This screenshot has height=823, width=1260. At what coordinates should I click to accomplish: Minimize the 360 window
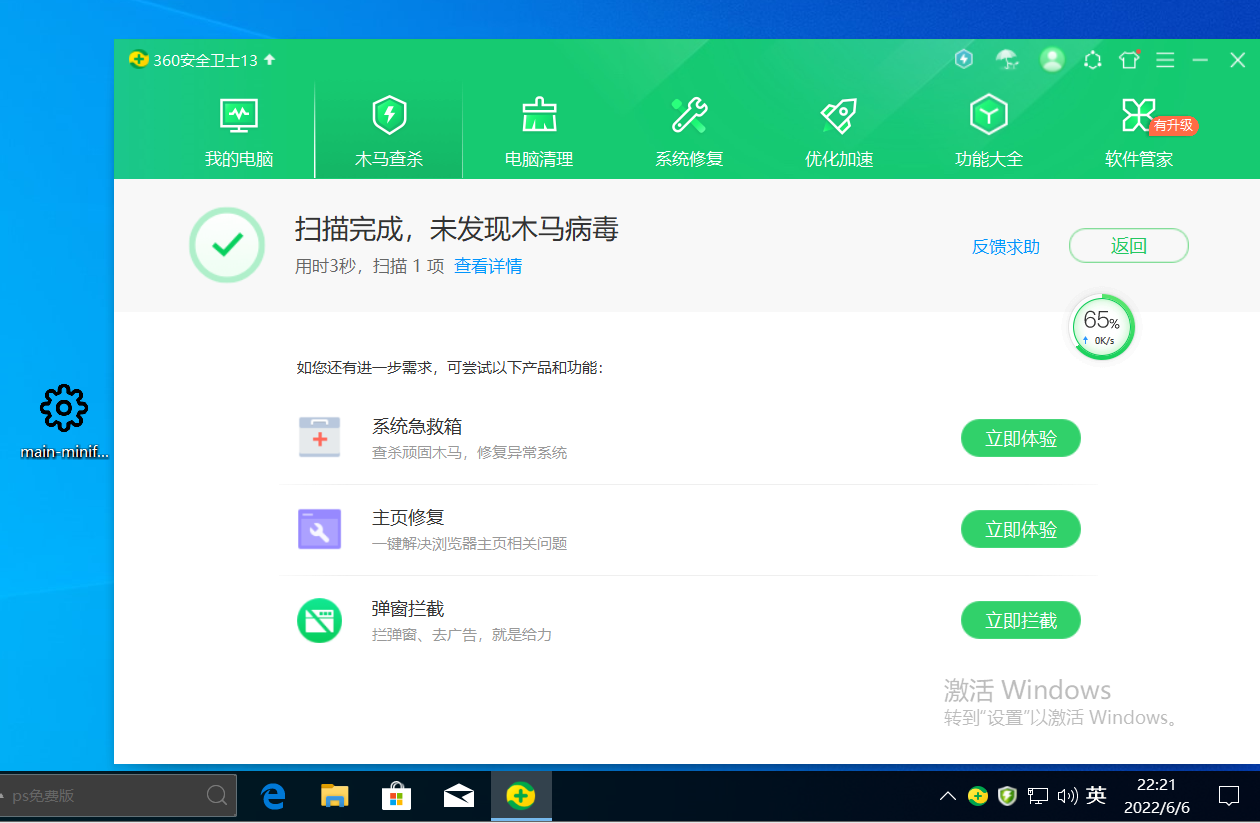1201,60
